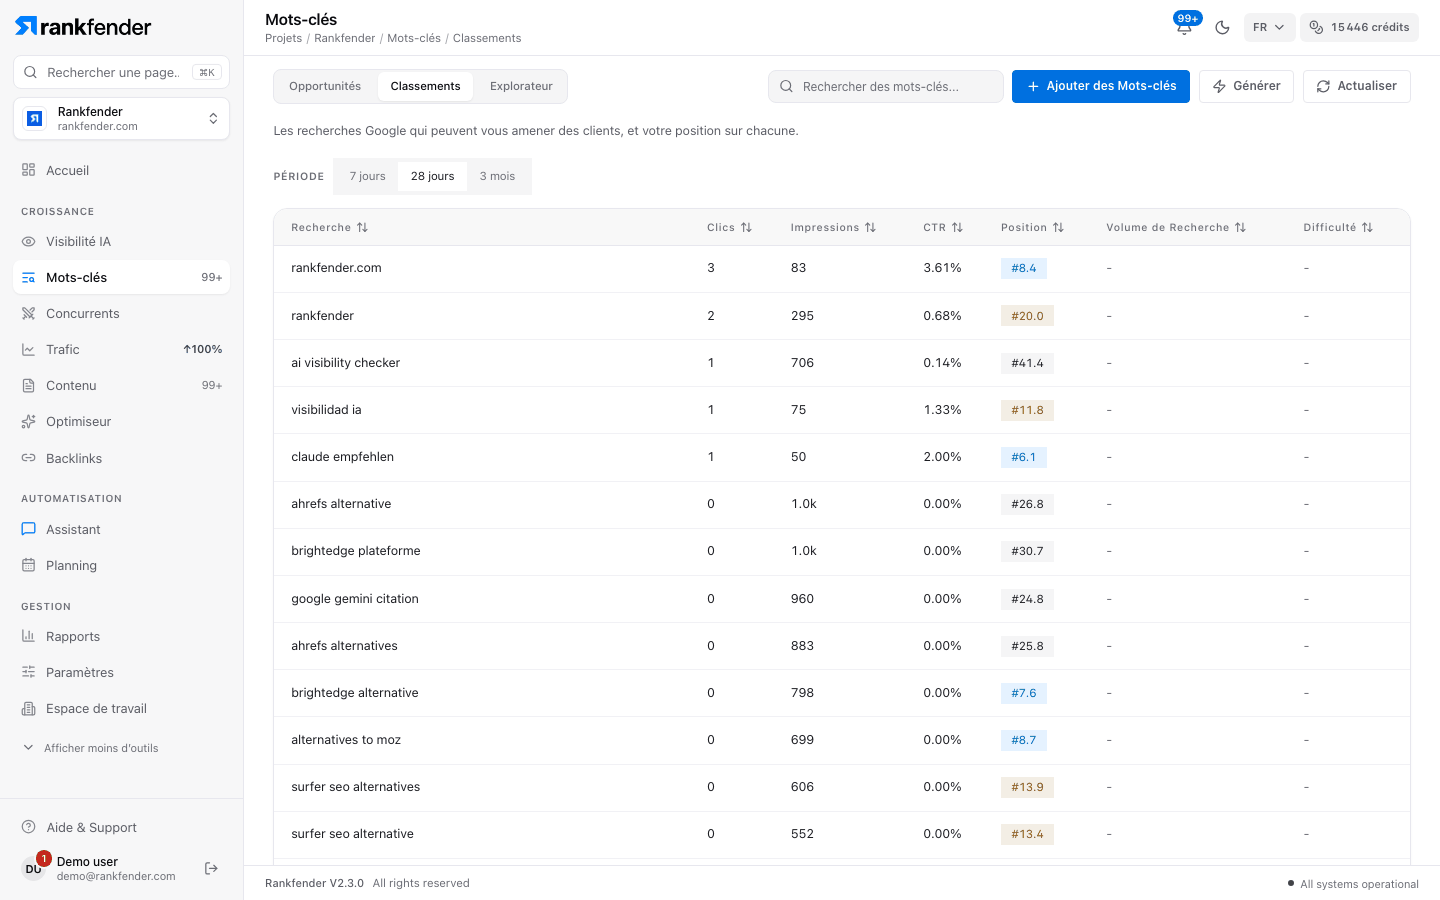Click the Générer button
1440x900 pixels.
(1246, 86)
